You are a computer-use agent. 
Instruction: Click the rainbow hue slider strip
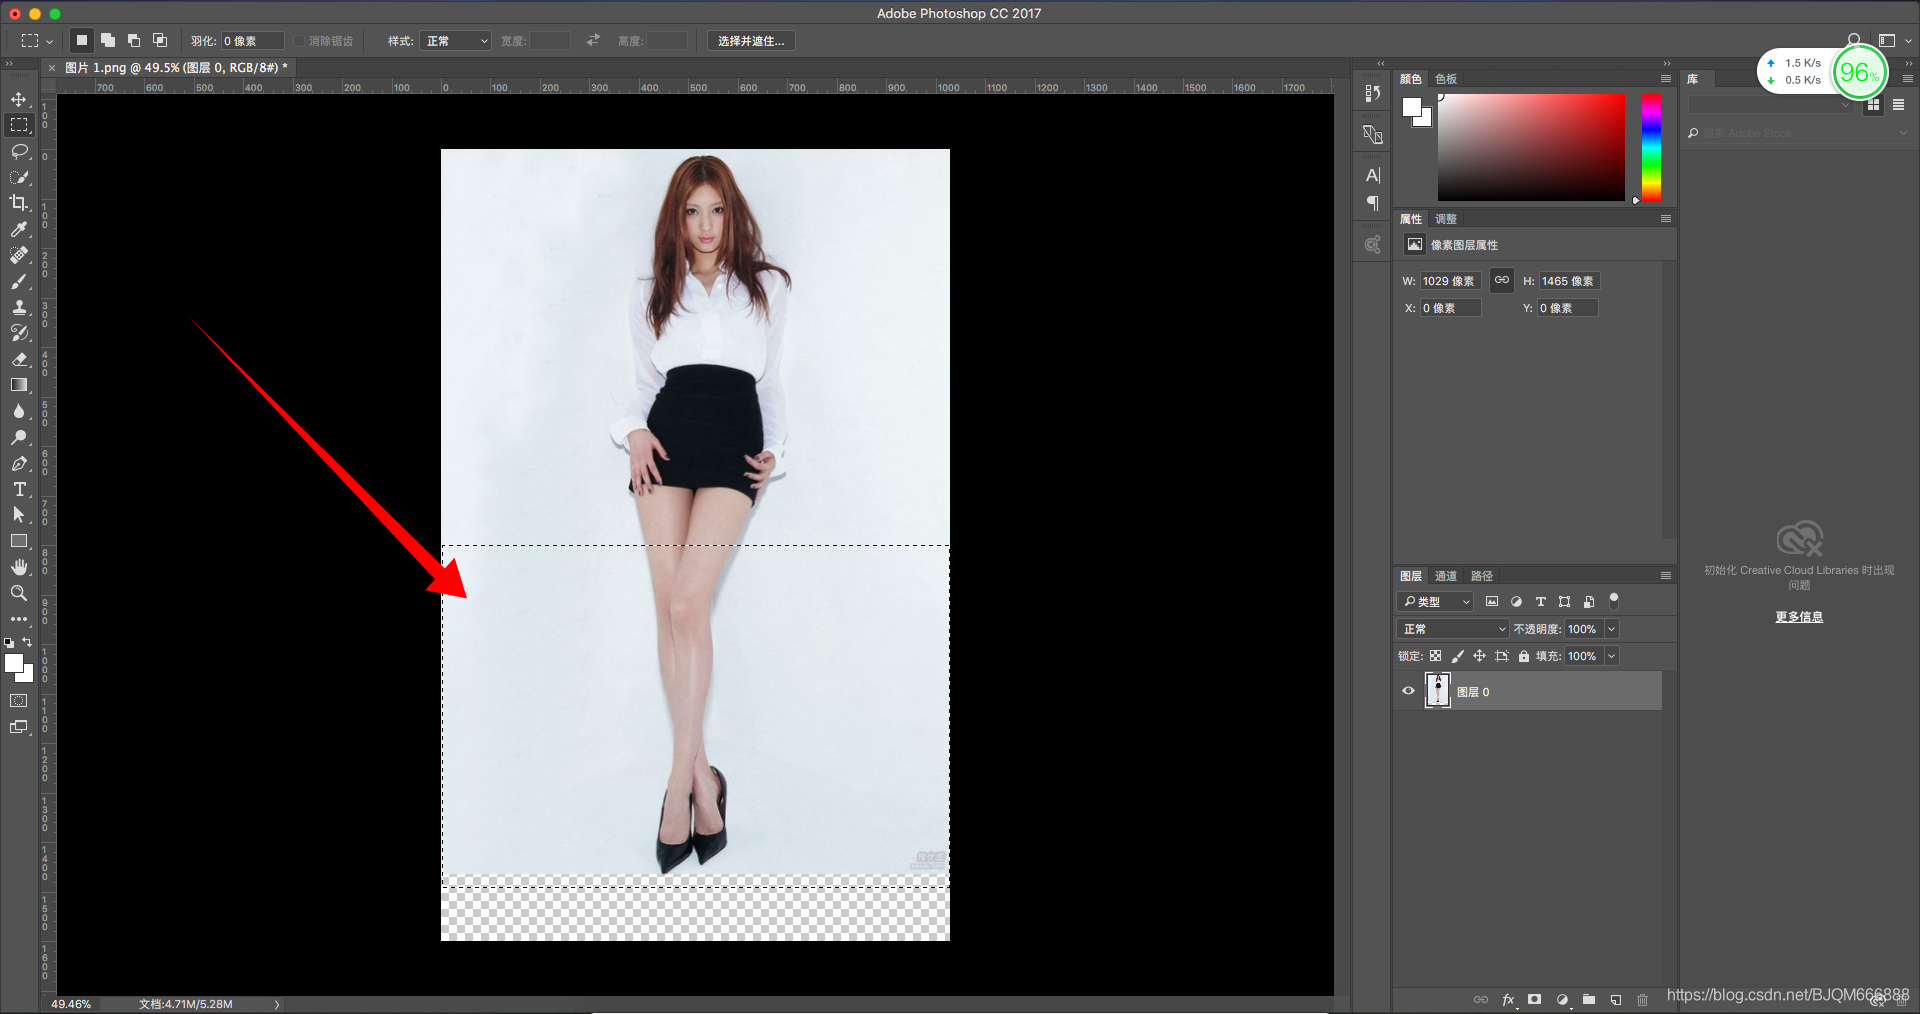pos(1651,147)
